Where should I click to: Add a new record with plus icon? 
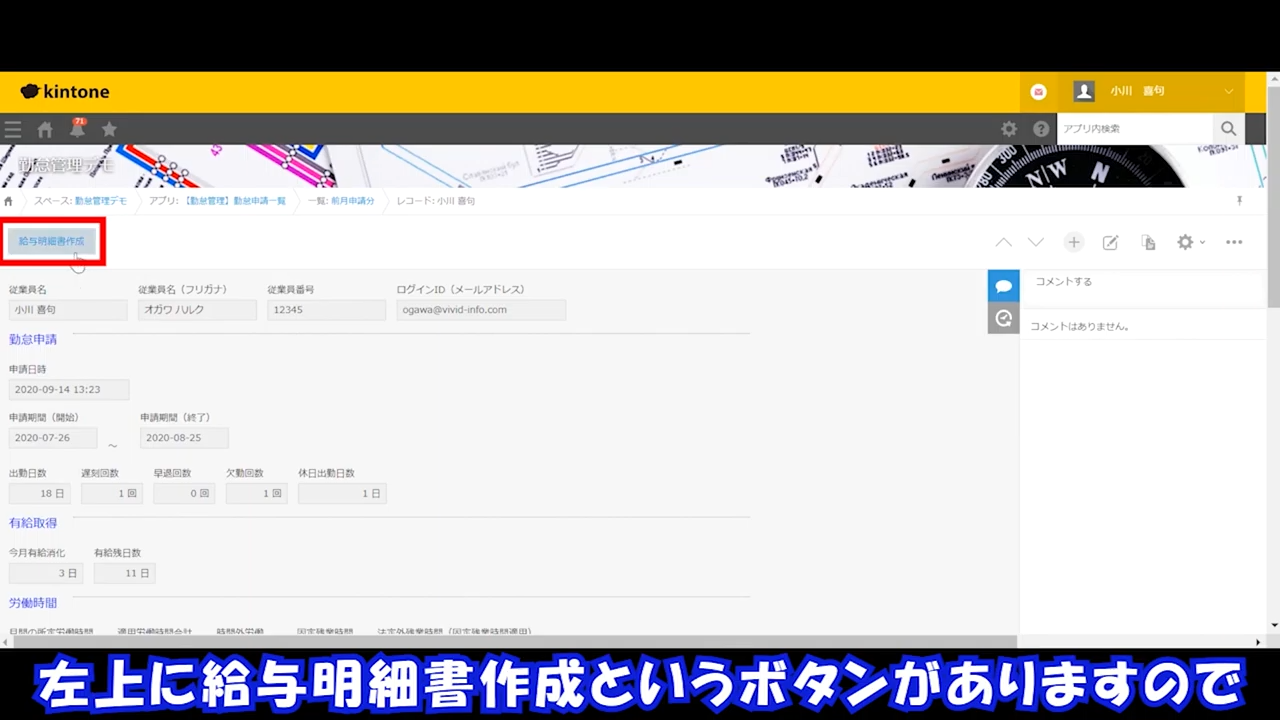[x=1074, y=242]
